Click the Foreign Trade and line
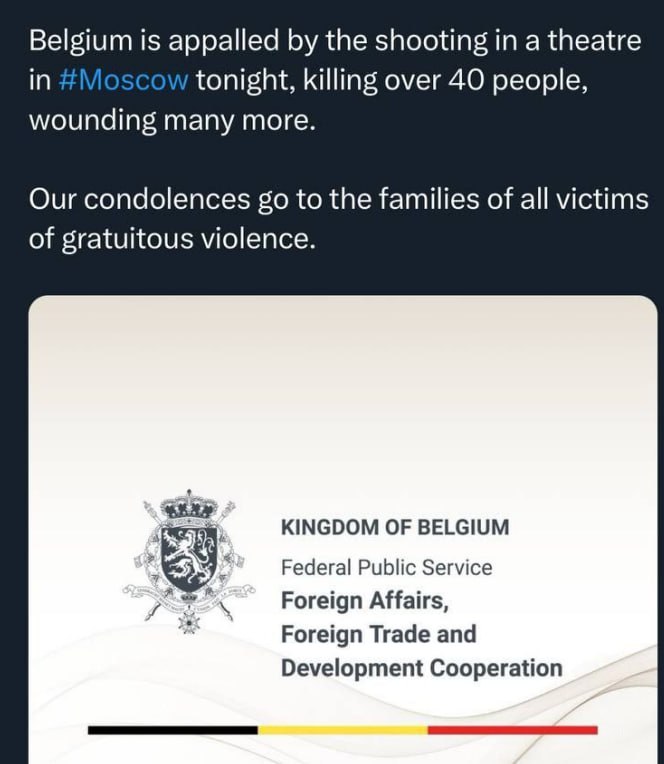Screen dimensions: 664x764 pos(379,634)
